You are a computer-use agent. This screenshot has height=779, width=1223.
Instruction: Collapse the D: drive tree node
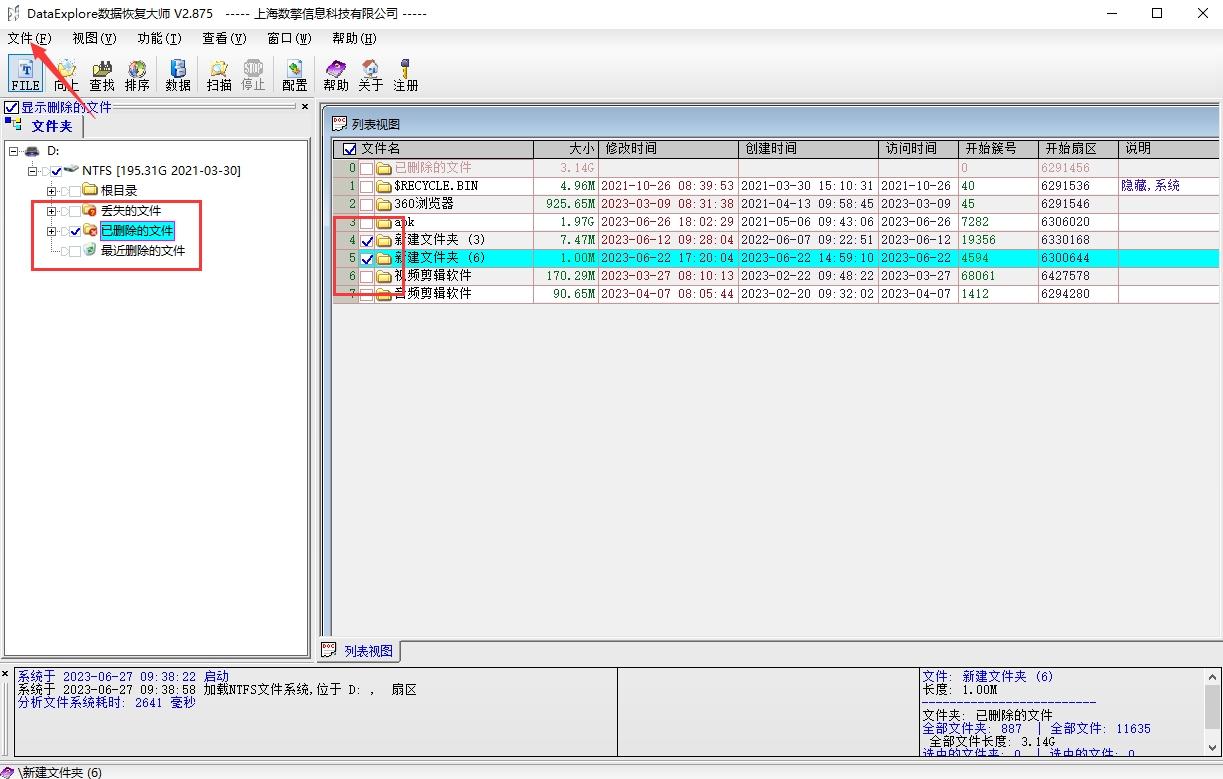pos(14,151)
